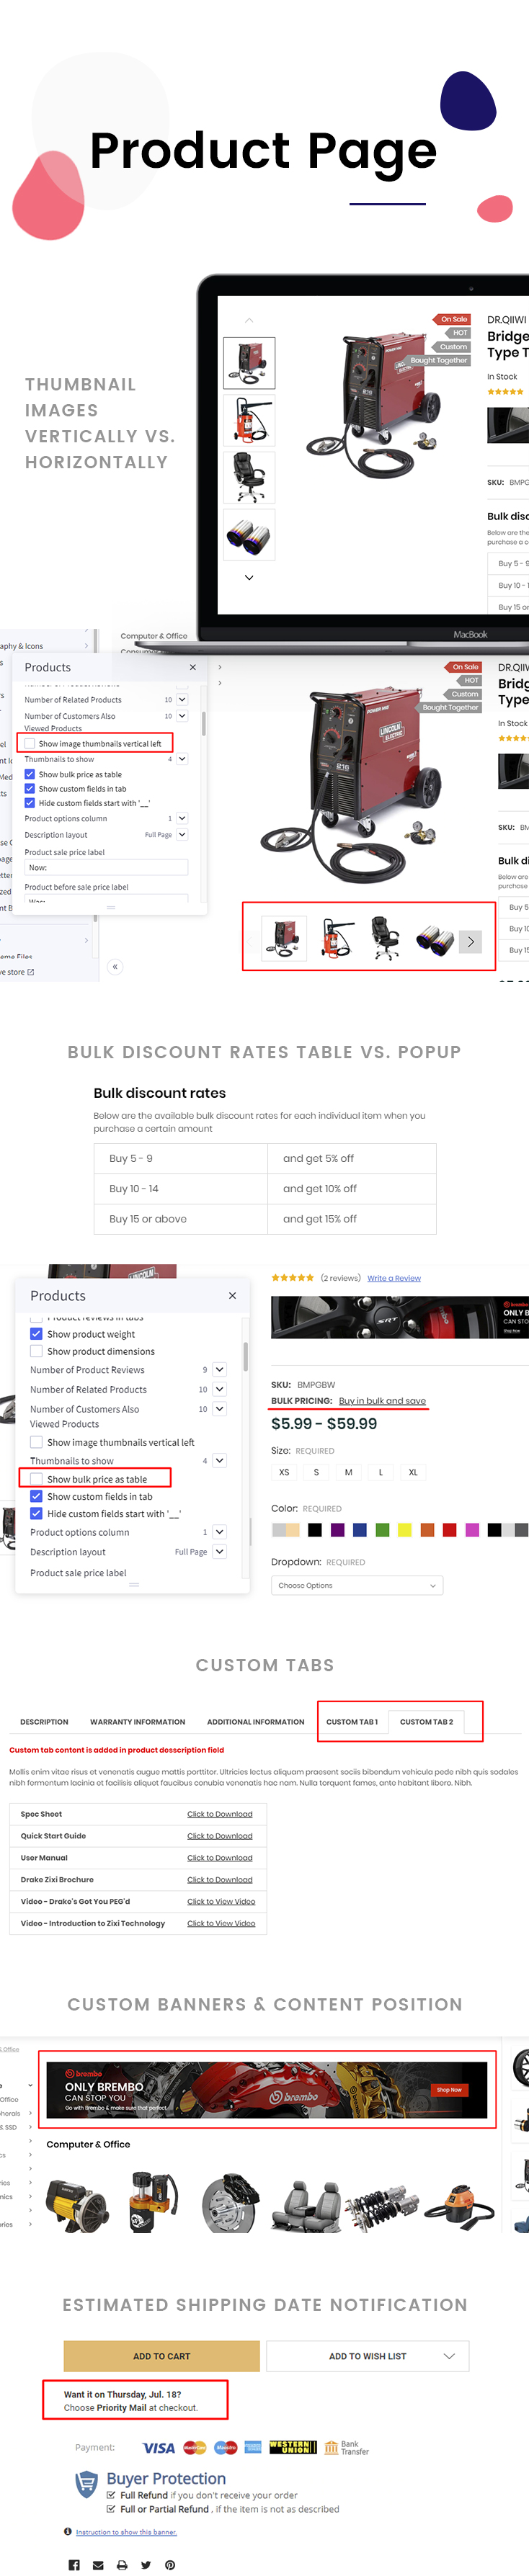Open the Buy in bulk and save link
Image resolution: width=529 pixels, height=2576 pixels.
(382, 1400)
